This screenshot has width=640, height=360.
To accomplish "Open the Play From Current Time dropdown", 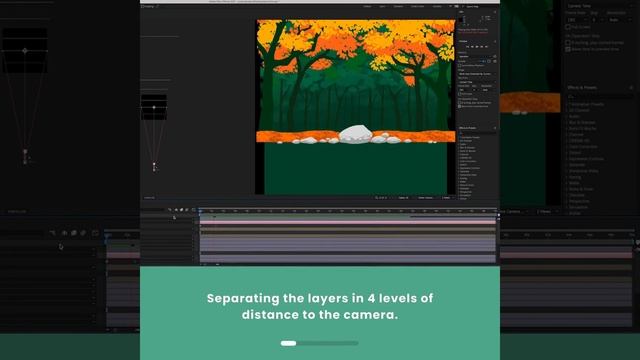I will point(477,82).
